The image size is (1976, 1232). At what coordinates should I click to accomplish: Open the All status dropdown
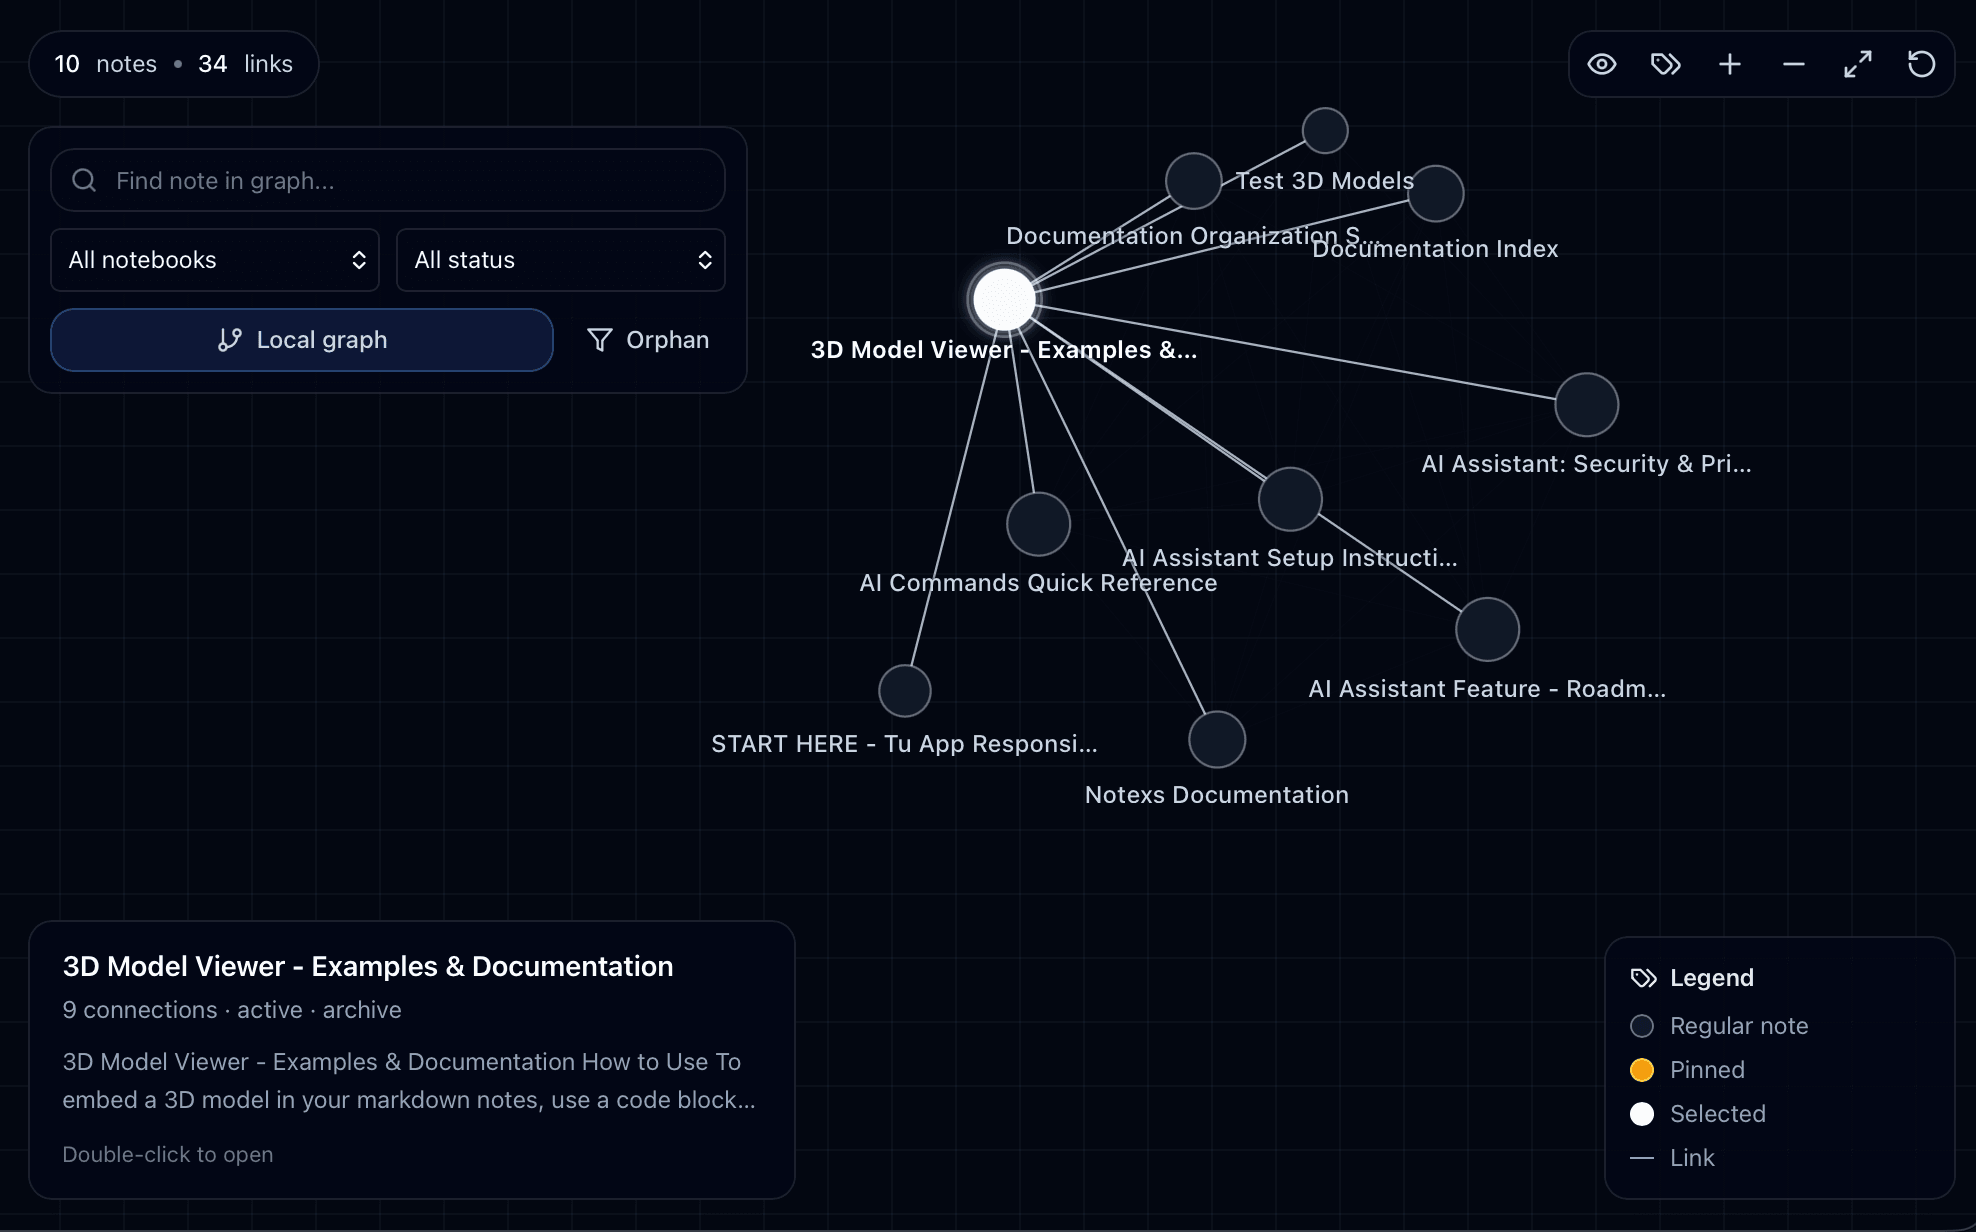[x=561, y=260]
